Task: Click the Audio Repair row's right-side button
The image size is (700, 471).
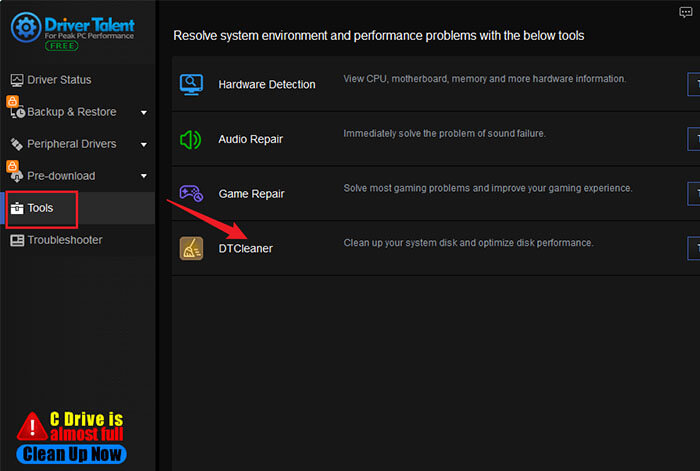Action: click(x=693, y=139)
